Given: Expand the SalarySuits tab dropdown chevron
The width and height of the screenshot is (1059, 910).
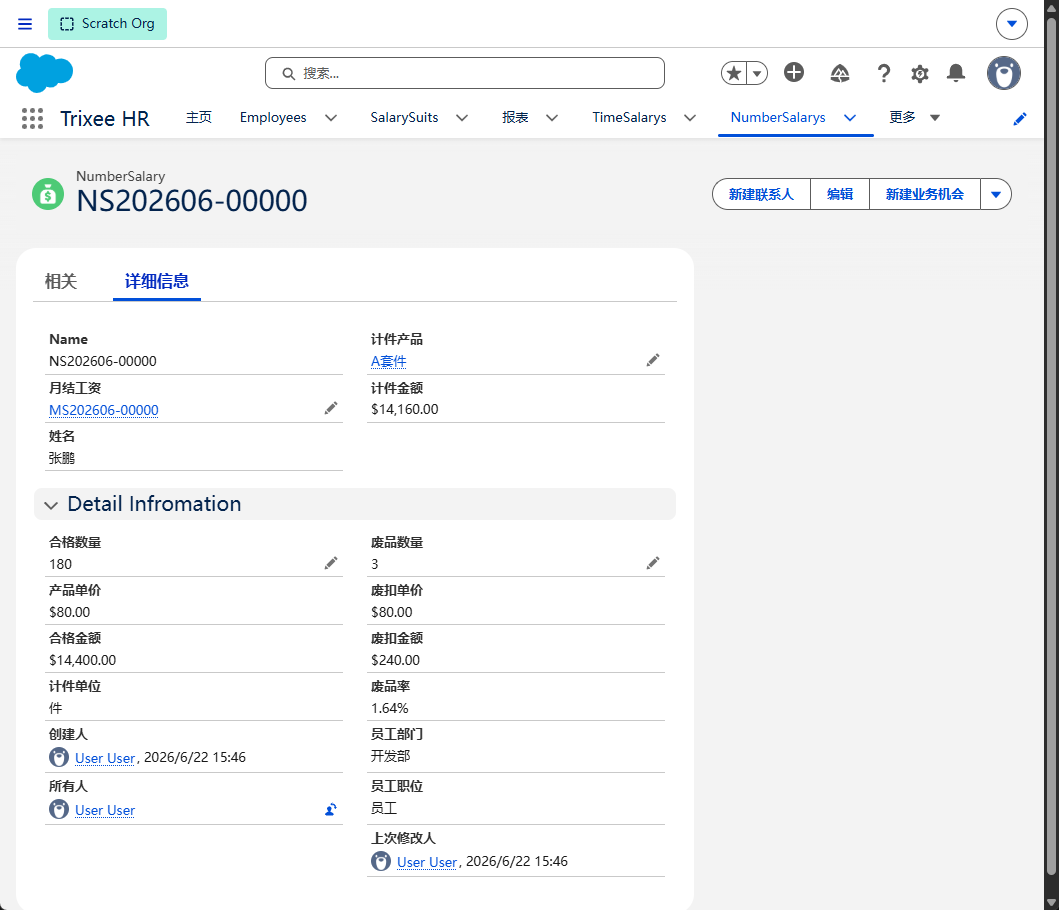Looking at the screenshot, I should coord(462,118).
